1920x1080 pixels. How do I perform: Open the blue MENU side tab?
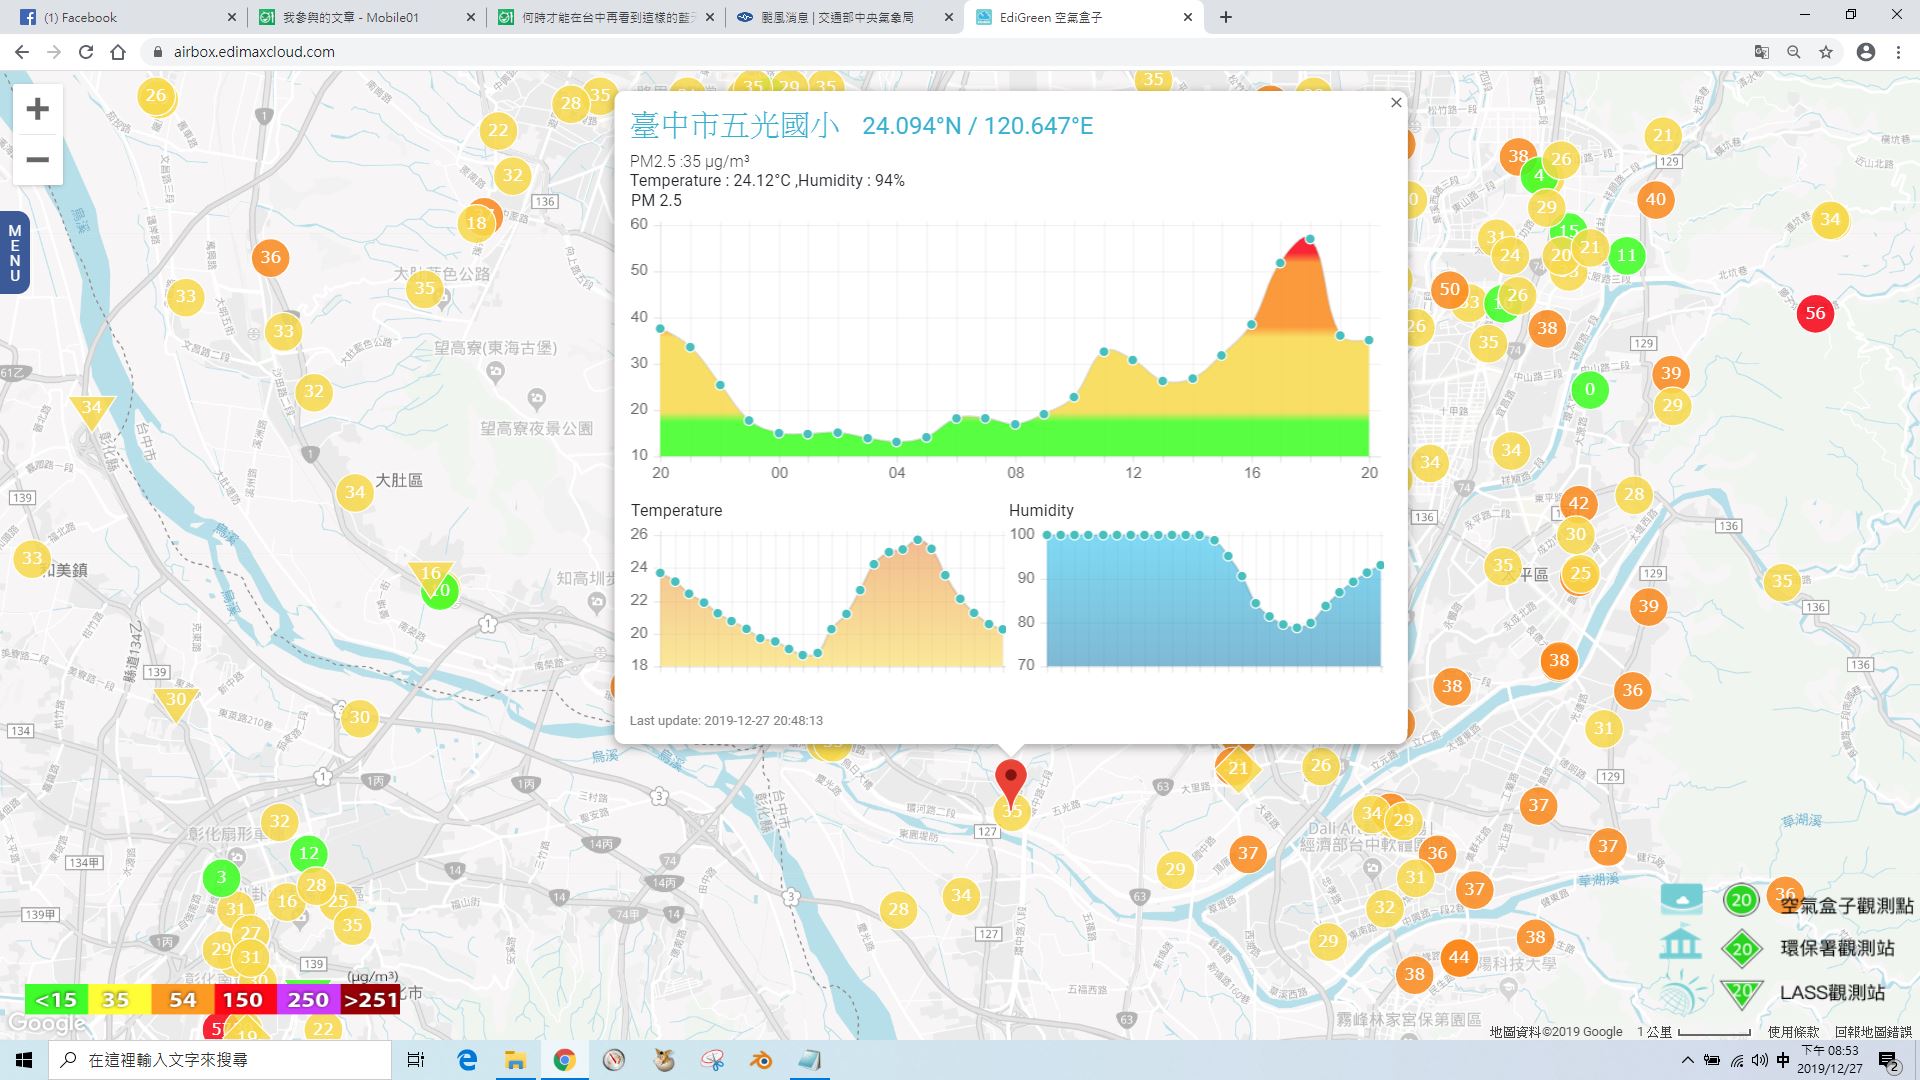tap(14, 253)
